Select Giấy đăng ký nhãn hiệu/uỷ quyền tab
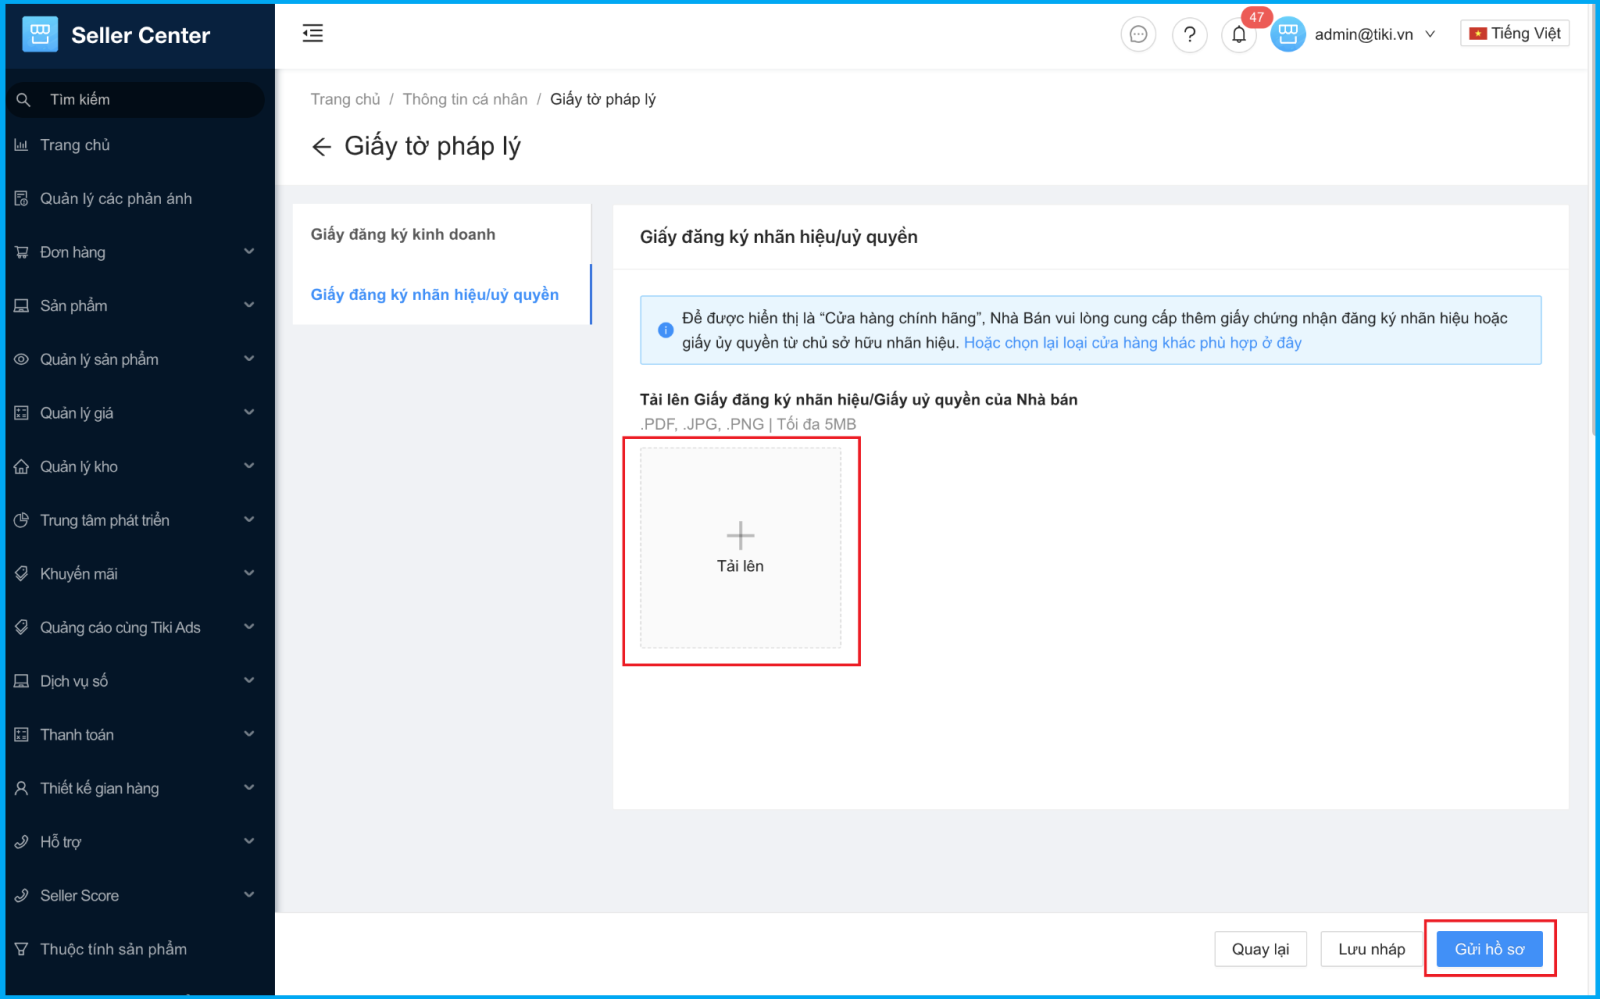Viewport: 1600px width, 999px height. coord(434,294)
